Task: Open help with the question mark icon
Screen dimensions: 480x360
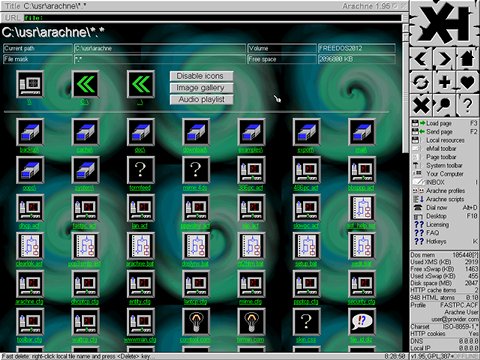Action: pyautogui.click(x=467, y=105)
